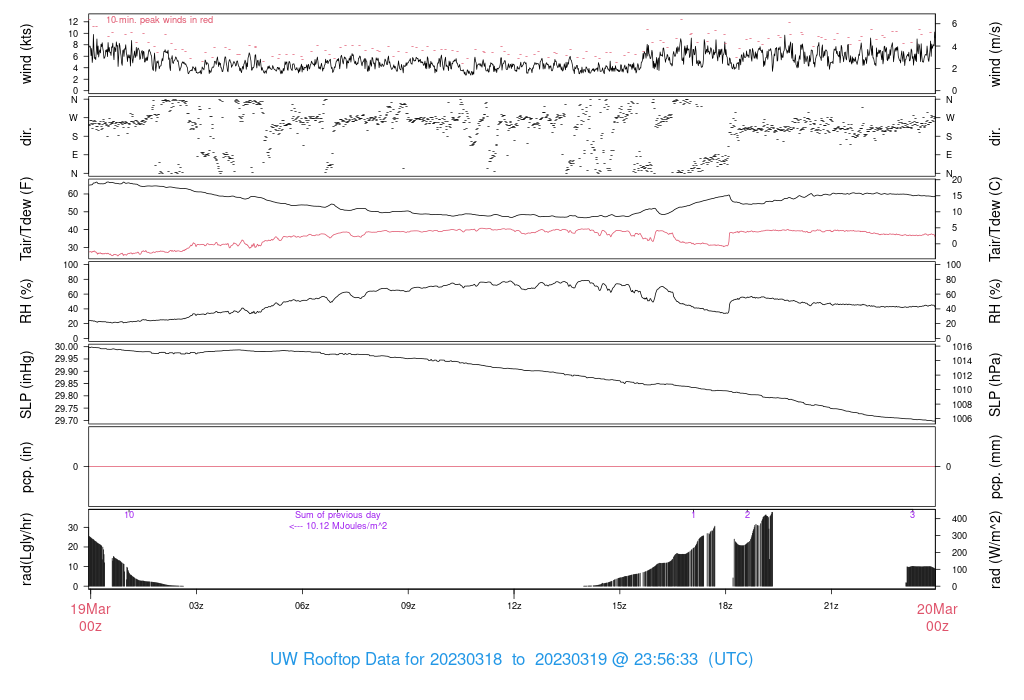Click the 'Tair/Tdew (C)' axis label
The width and height of the screenshot is (1024, 700).
pyautogui.click(x=995, y=219)
